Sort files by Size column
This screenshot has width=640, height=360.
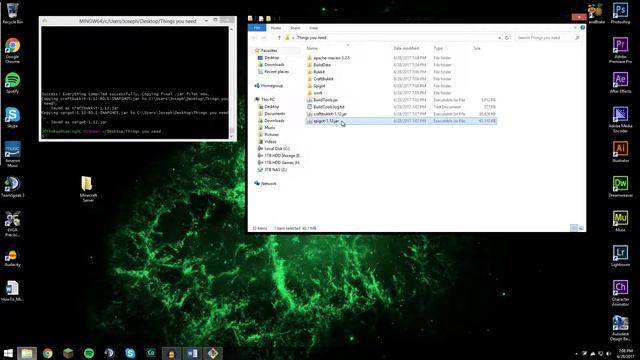coord(477,48)
